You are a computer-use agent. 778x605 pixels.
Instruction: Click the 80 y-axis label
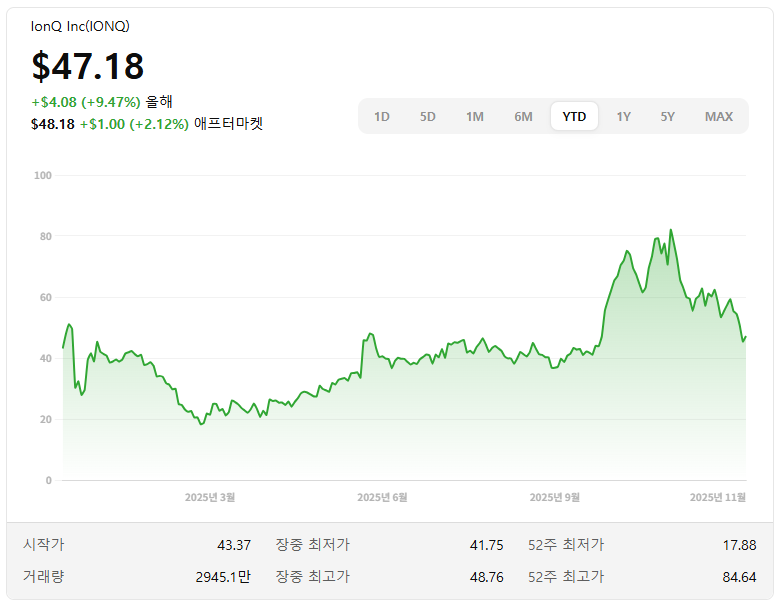point(46,236)
